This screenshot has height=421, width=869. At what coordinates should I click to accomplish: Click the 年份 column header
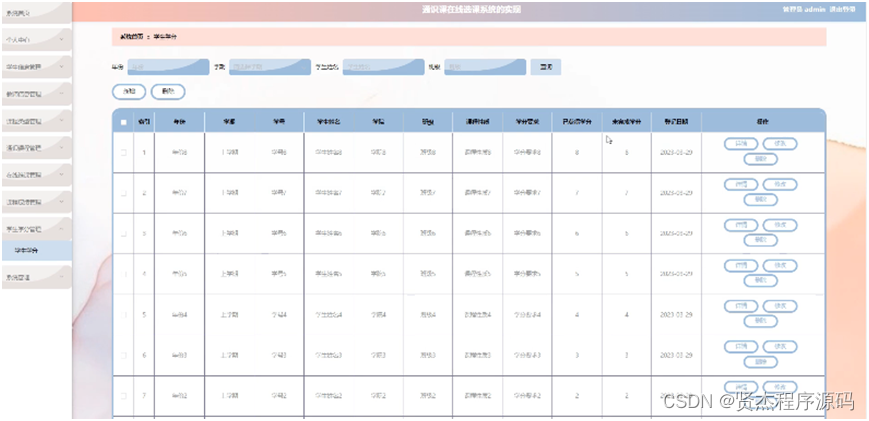tap(180, 122)
